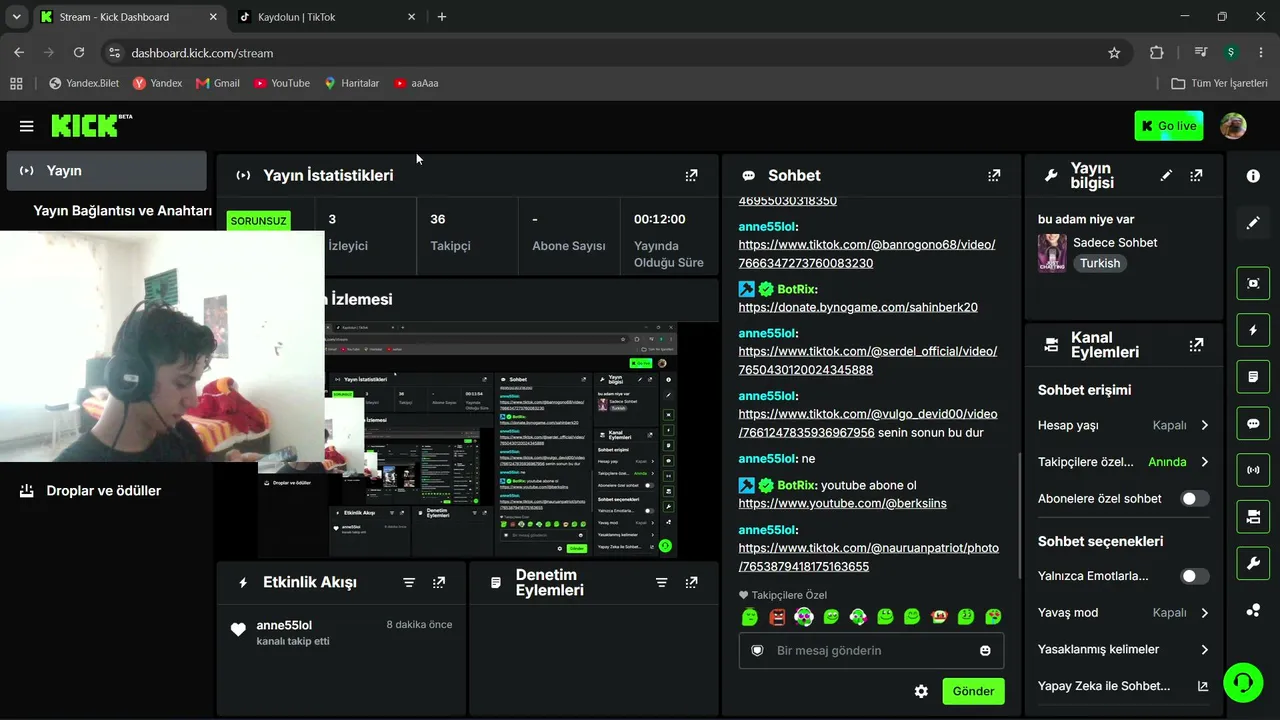Viewport: 1280px width, 720px height.
Task: Click the Gönder send button
Action: (973, 691)
